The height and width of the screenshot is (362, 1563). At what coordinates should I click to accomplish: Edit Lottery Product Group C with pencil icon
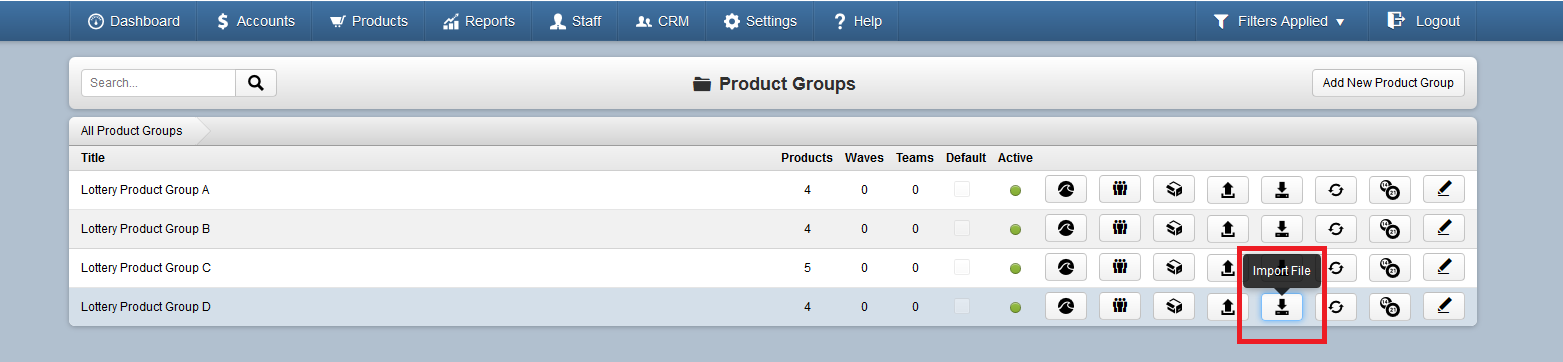(x=1444, y=267)
